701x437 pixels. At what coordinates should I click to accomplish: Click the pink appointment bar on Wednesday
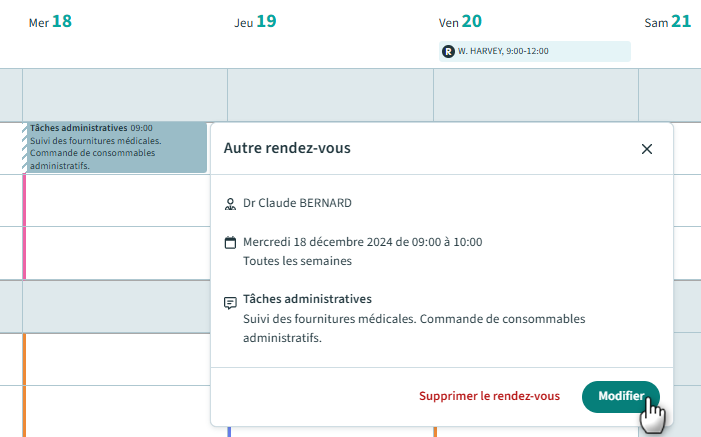coord(24,226)
